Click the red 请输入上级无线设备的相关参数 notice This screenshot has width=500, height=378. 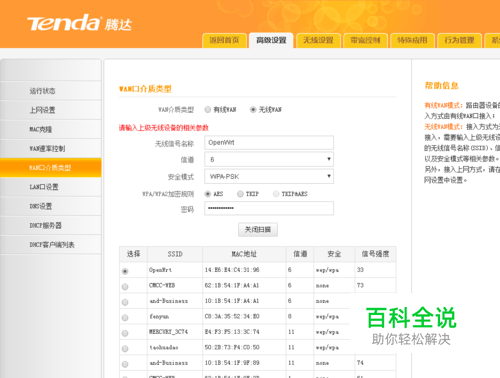point(164,128)
